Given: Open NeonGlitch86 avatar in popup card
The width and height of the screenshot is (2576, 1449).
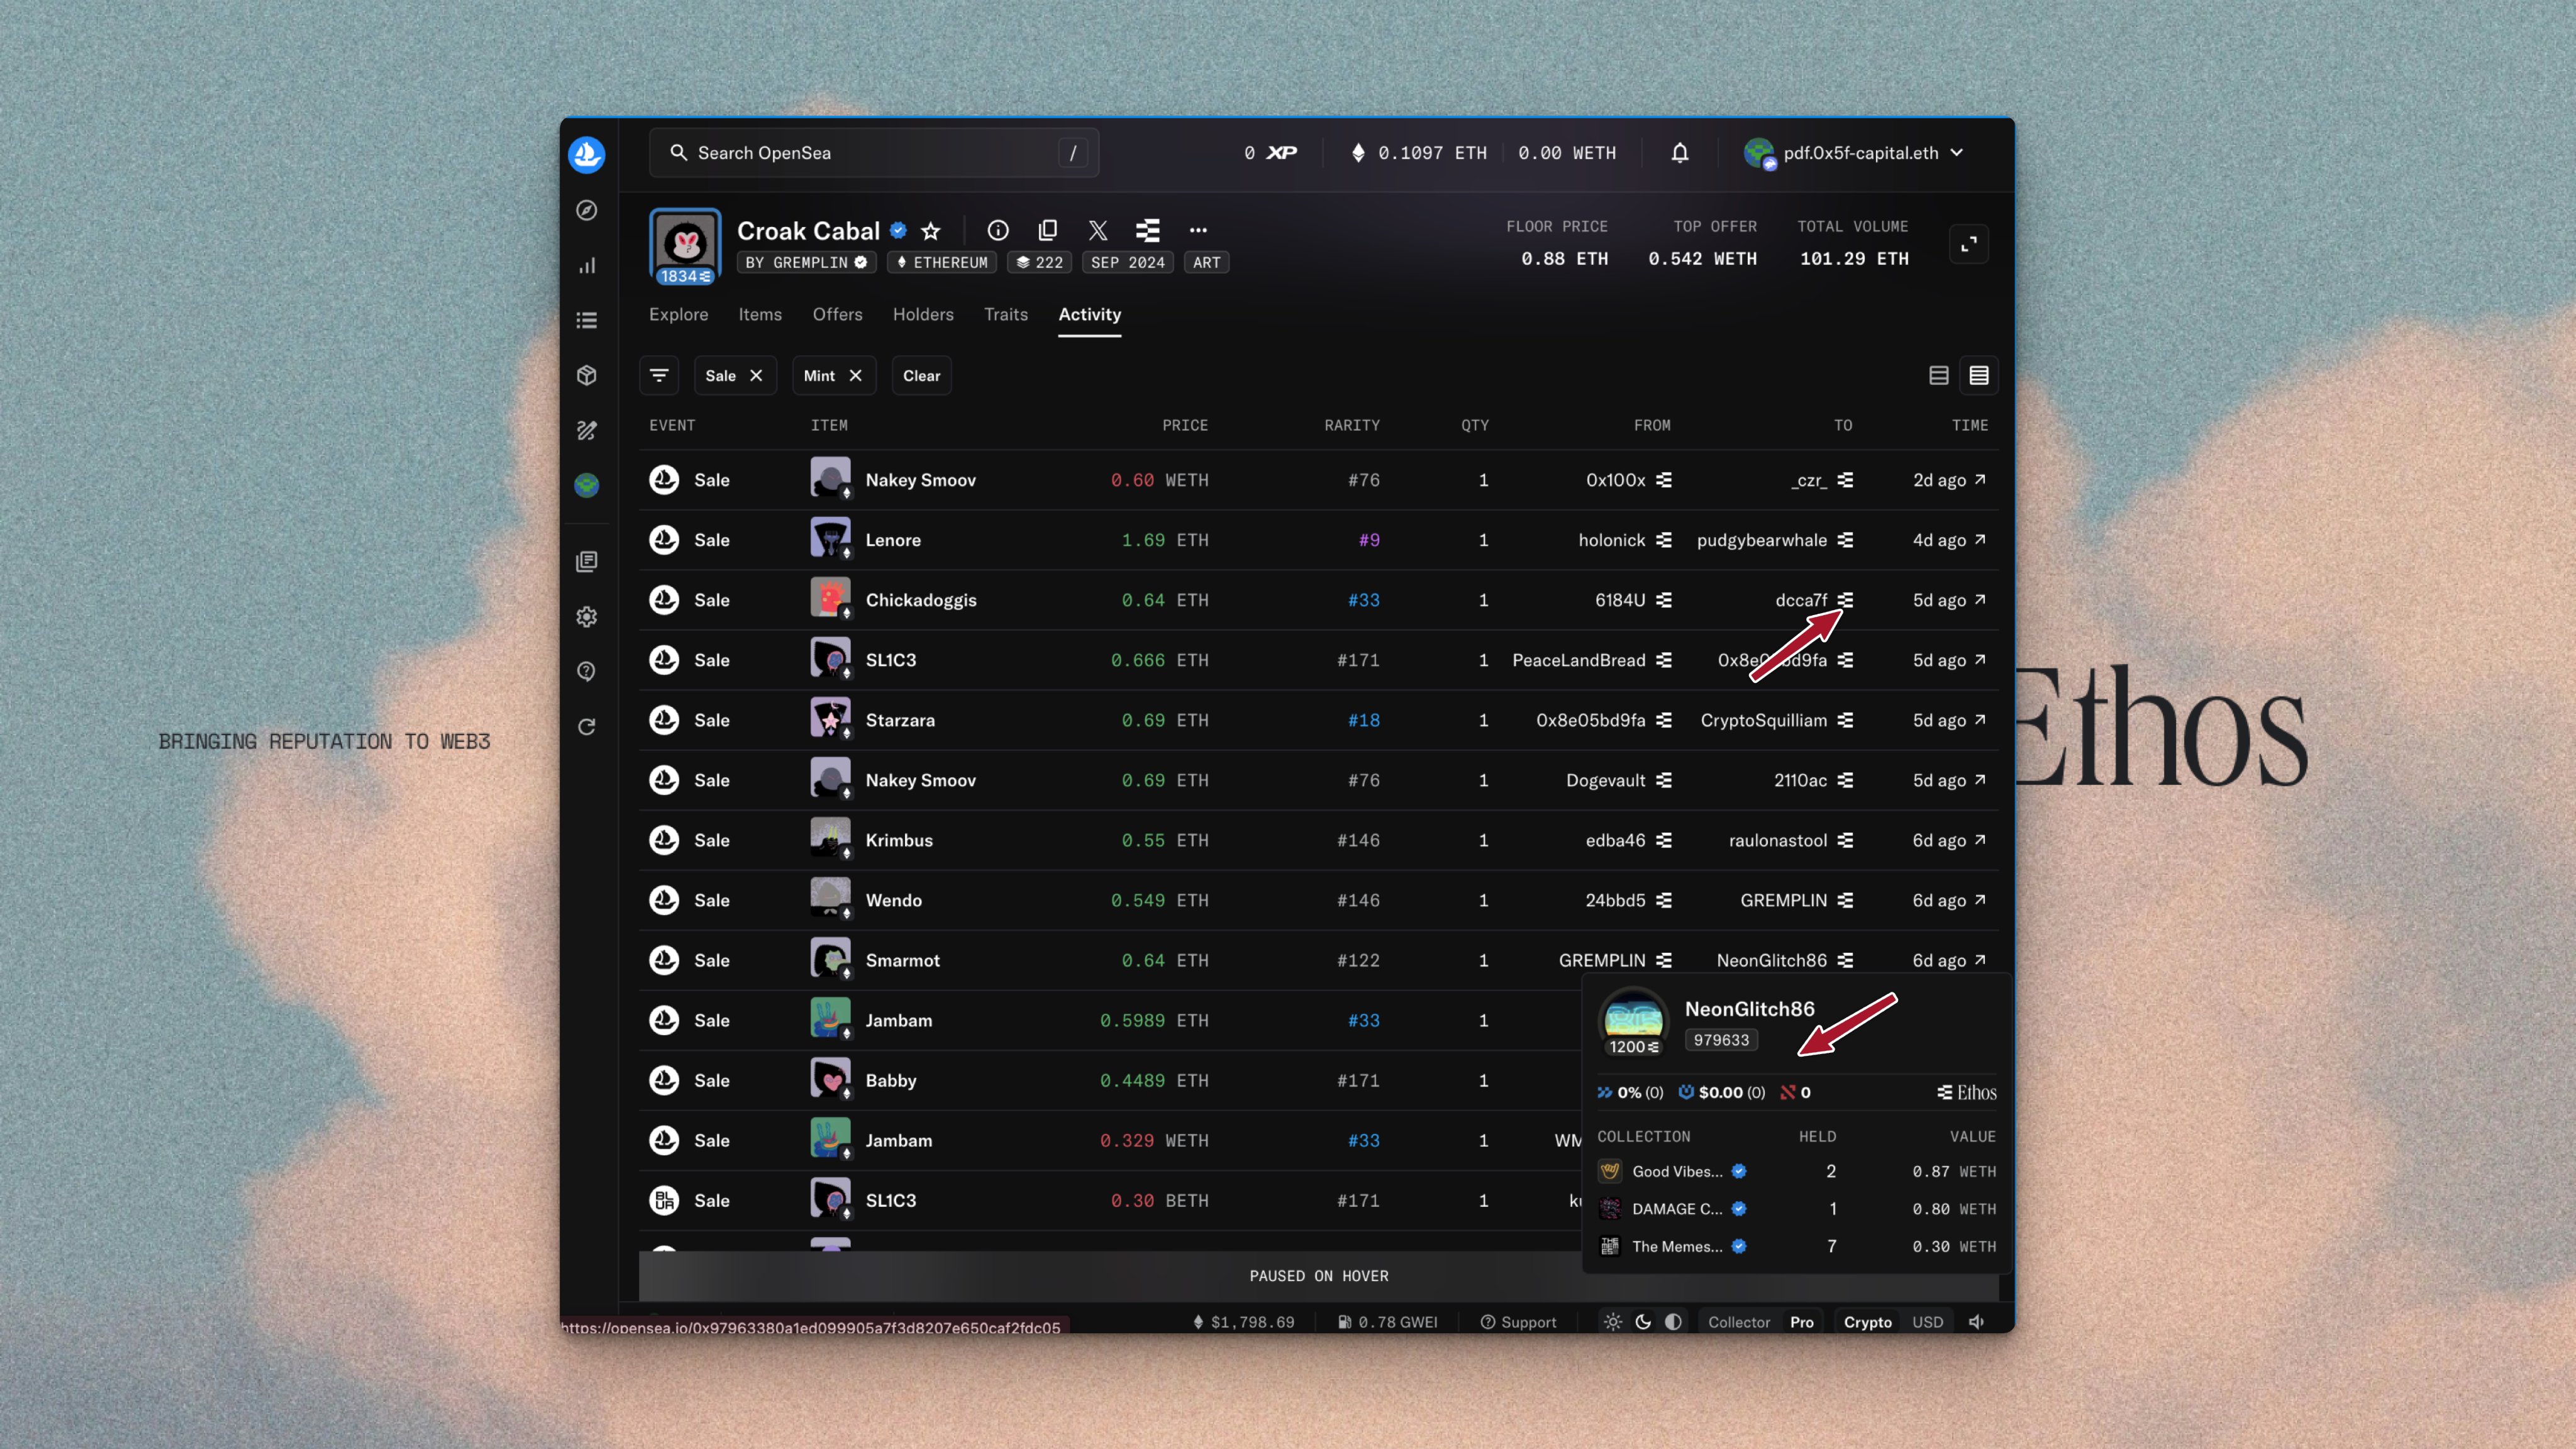Looking at the screenshot, I should [x=1633, y=1021].
